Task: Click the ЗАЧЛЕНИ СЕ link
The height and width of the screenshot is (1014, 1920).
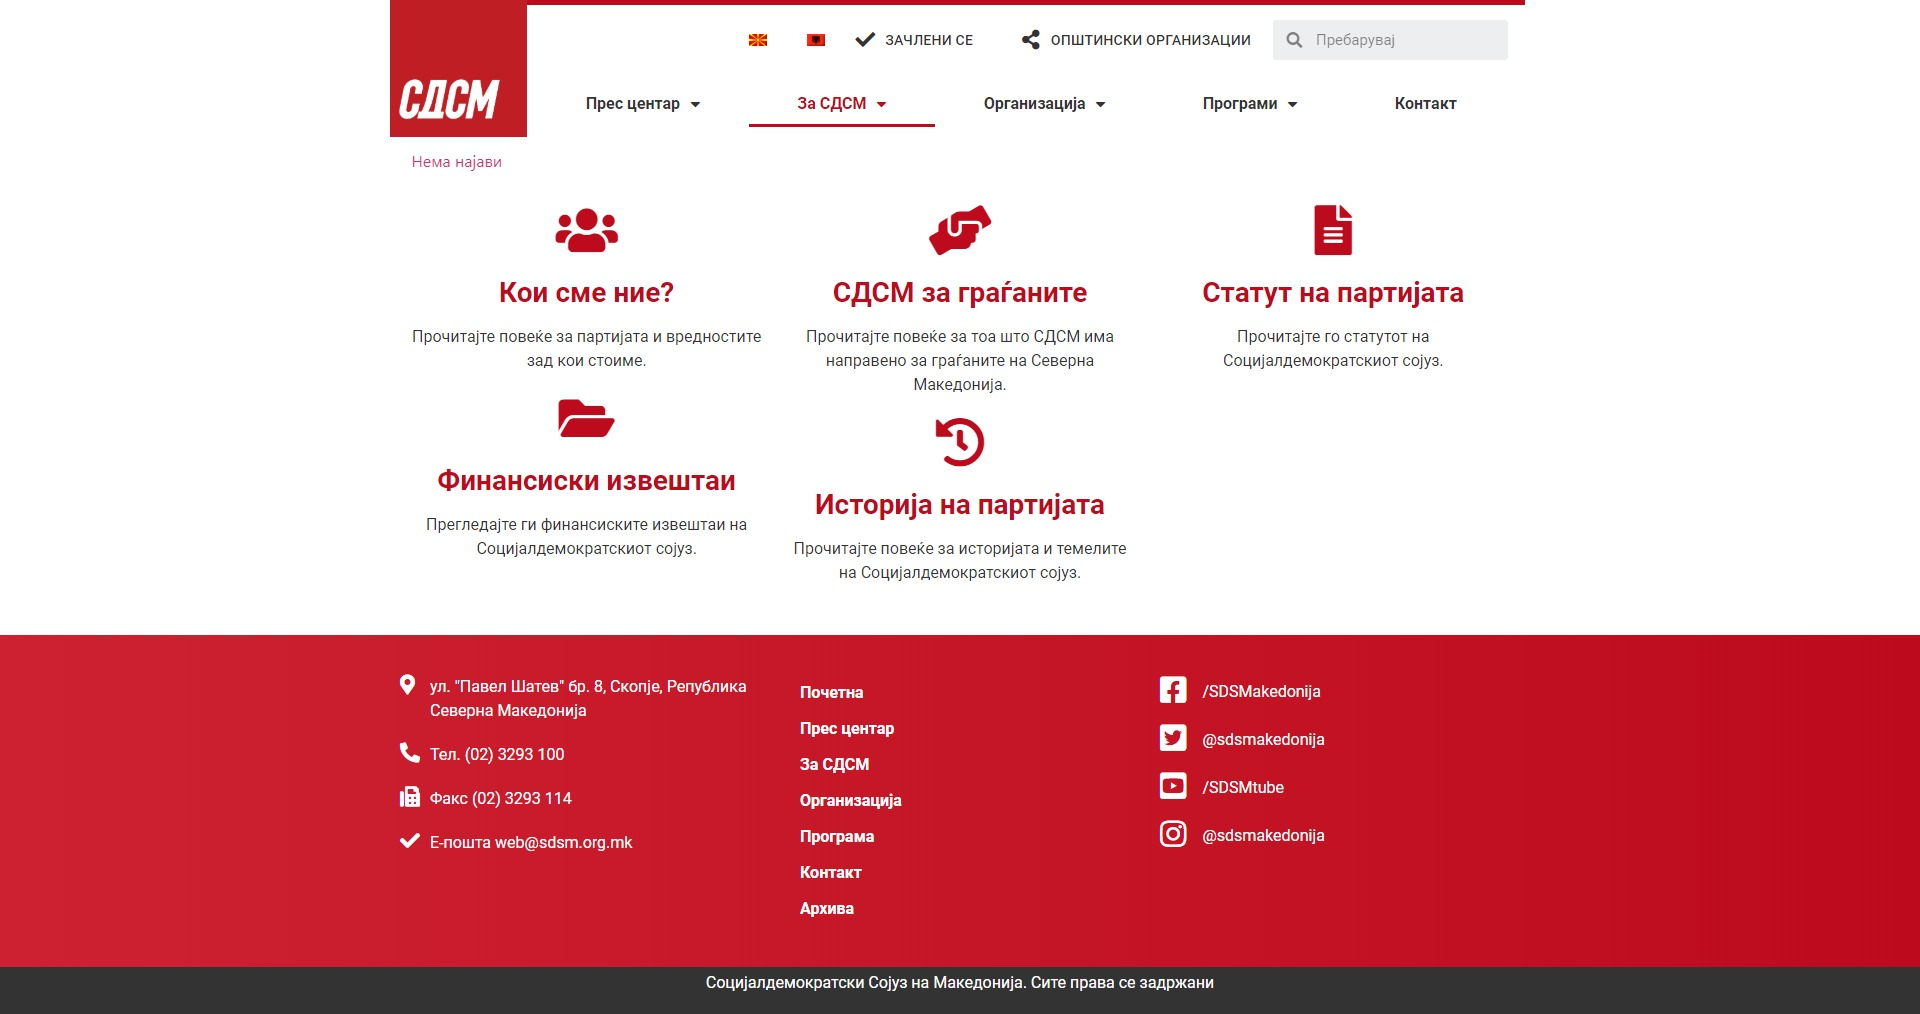Action: pos(915,40)
